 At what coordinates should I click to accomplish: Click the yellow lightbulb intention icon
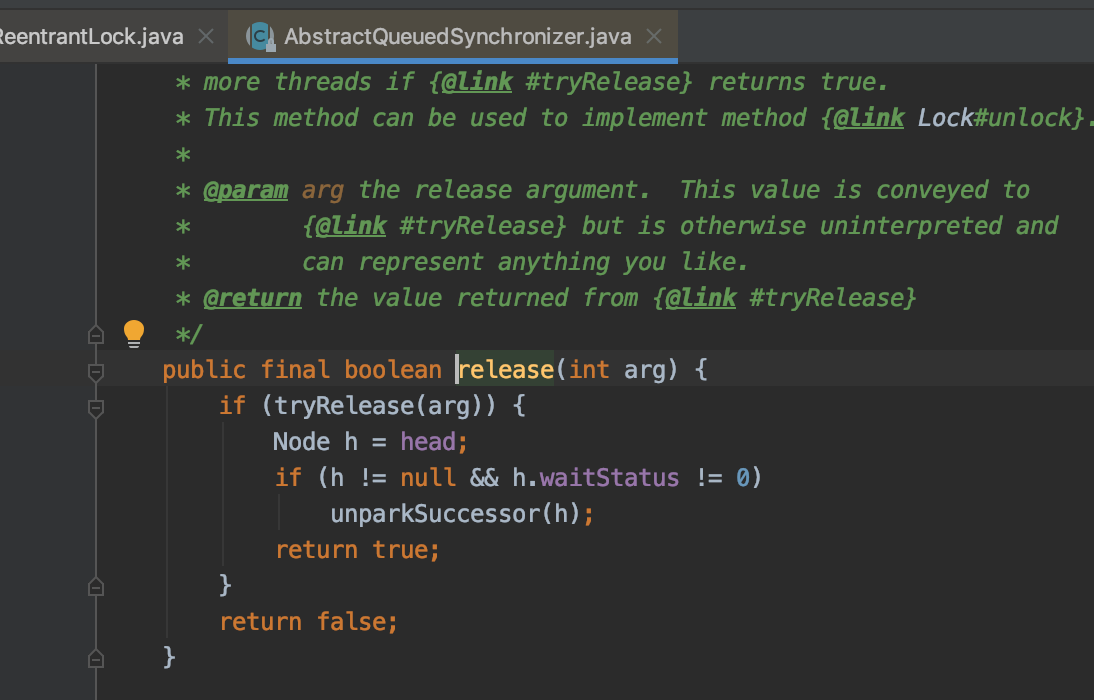(134, 333)
